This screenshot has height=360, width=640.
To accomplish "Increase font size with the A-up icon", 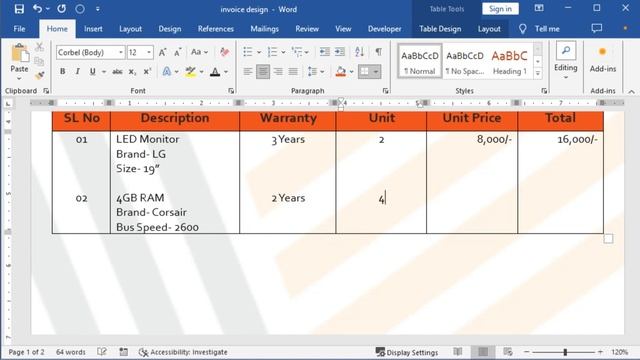I will (162, 52).
